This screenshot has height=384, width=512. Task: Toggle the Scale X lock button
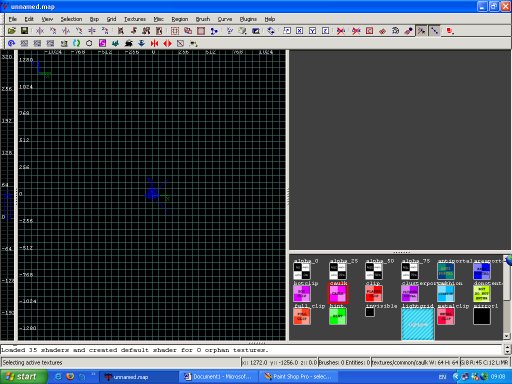[x=300, y=31]
